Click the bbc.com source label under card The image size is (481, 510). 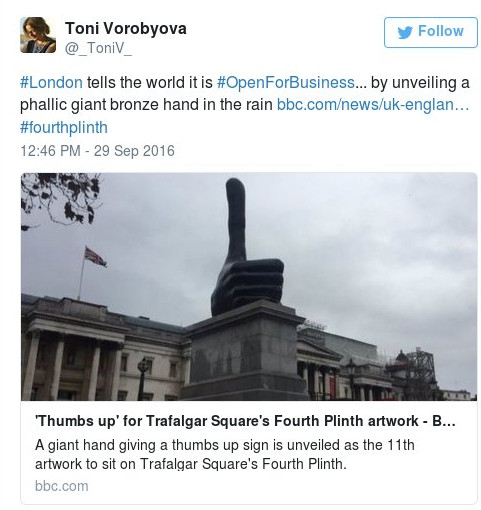pyautogui.click(x=62, y=486)
